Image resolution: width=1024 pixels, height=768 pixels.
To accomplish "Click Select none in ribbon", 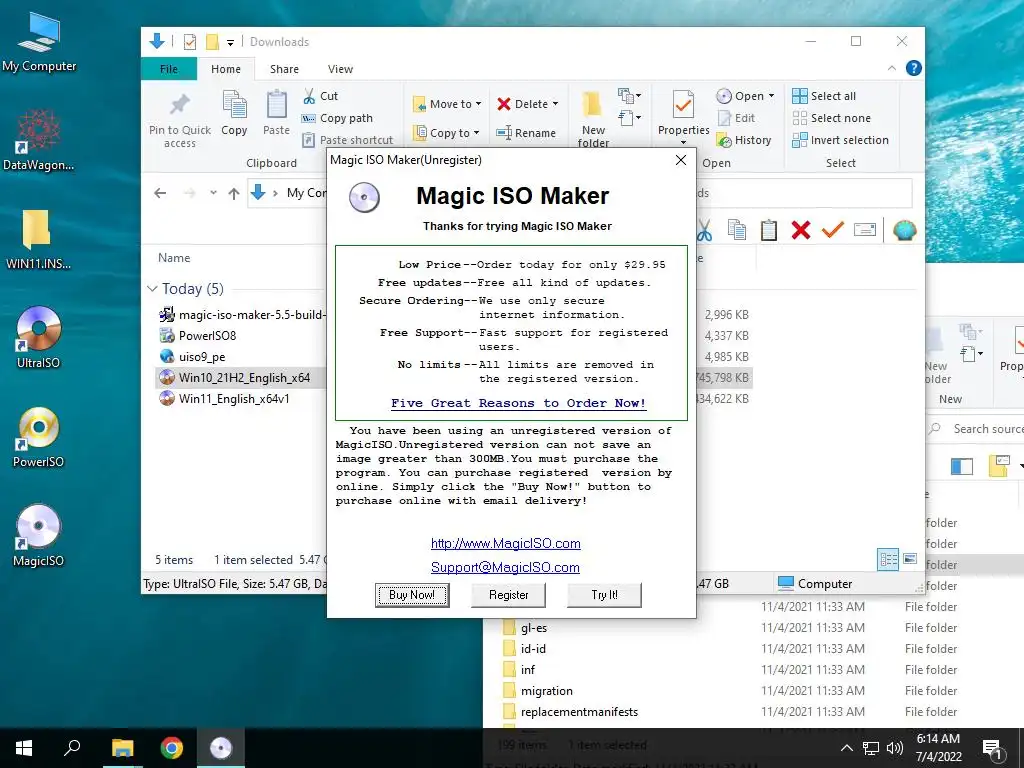I will [x=831, y=118].
